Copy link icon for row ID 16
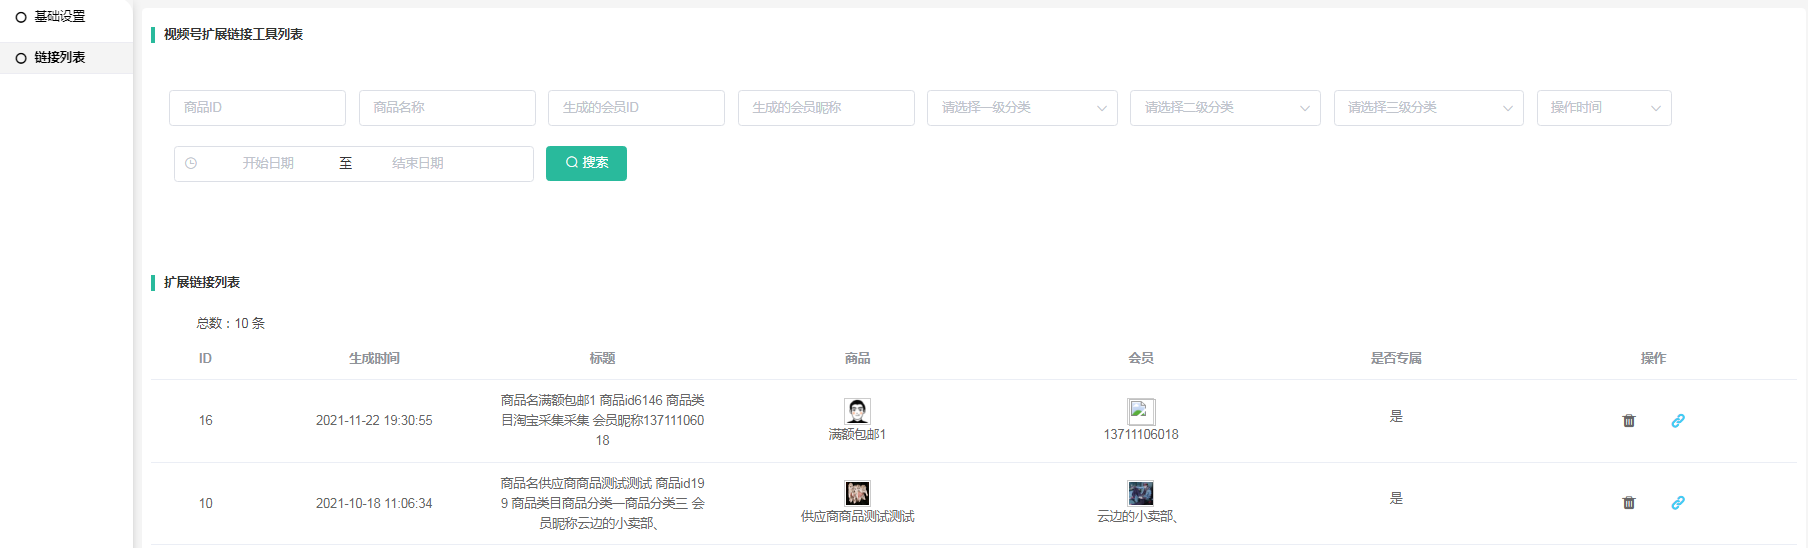Image resolution: width=1808 pixels, height=548 pixels. (1678, 421)
